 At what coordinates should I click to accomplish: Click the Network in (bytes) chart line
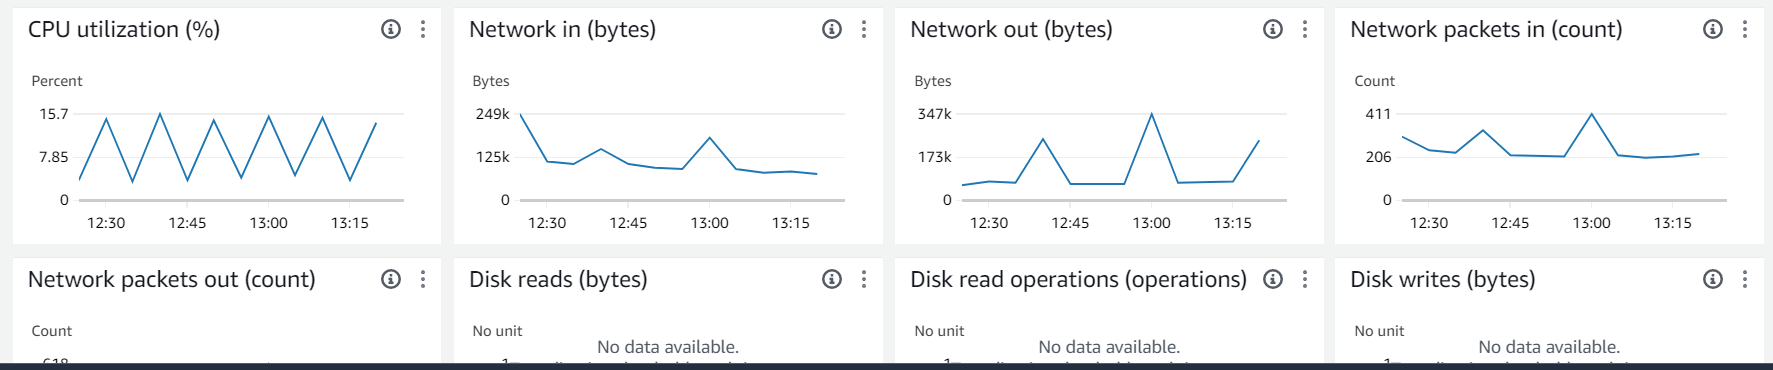[669, 150]
